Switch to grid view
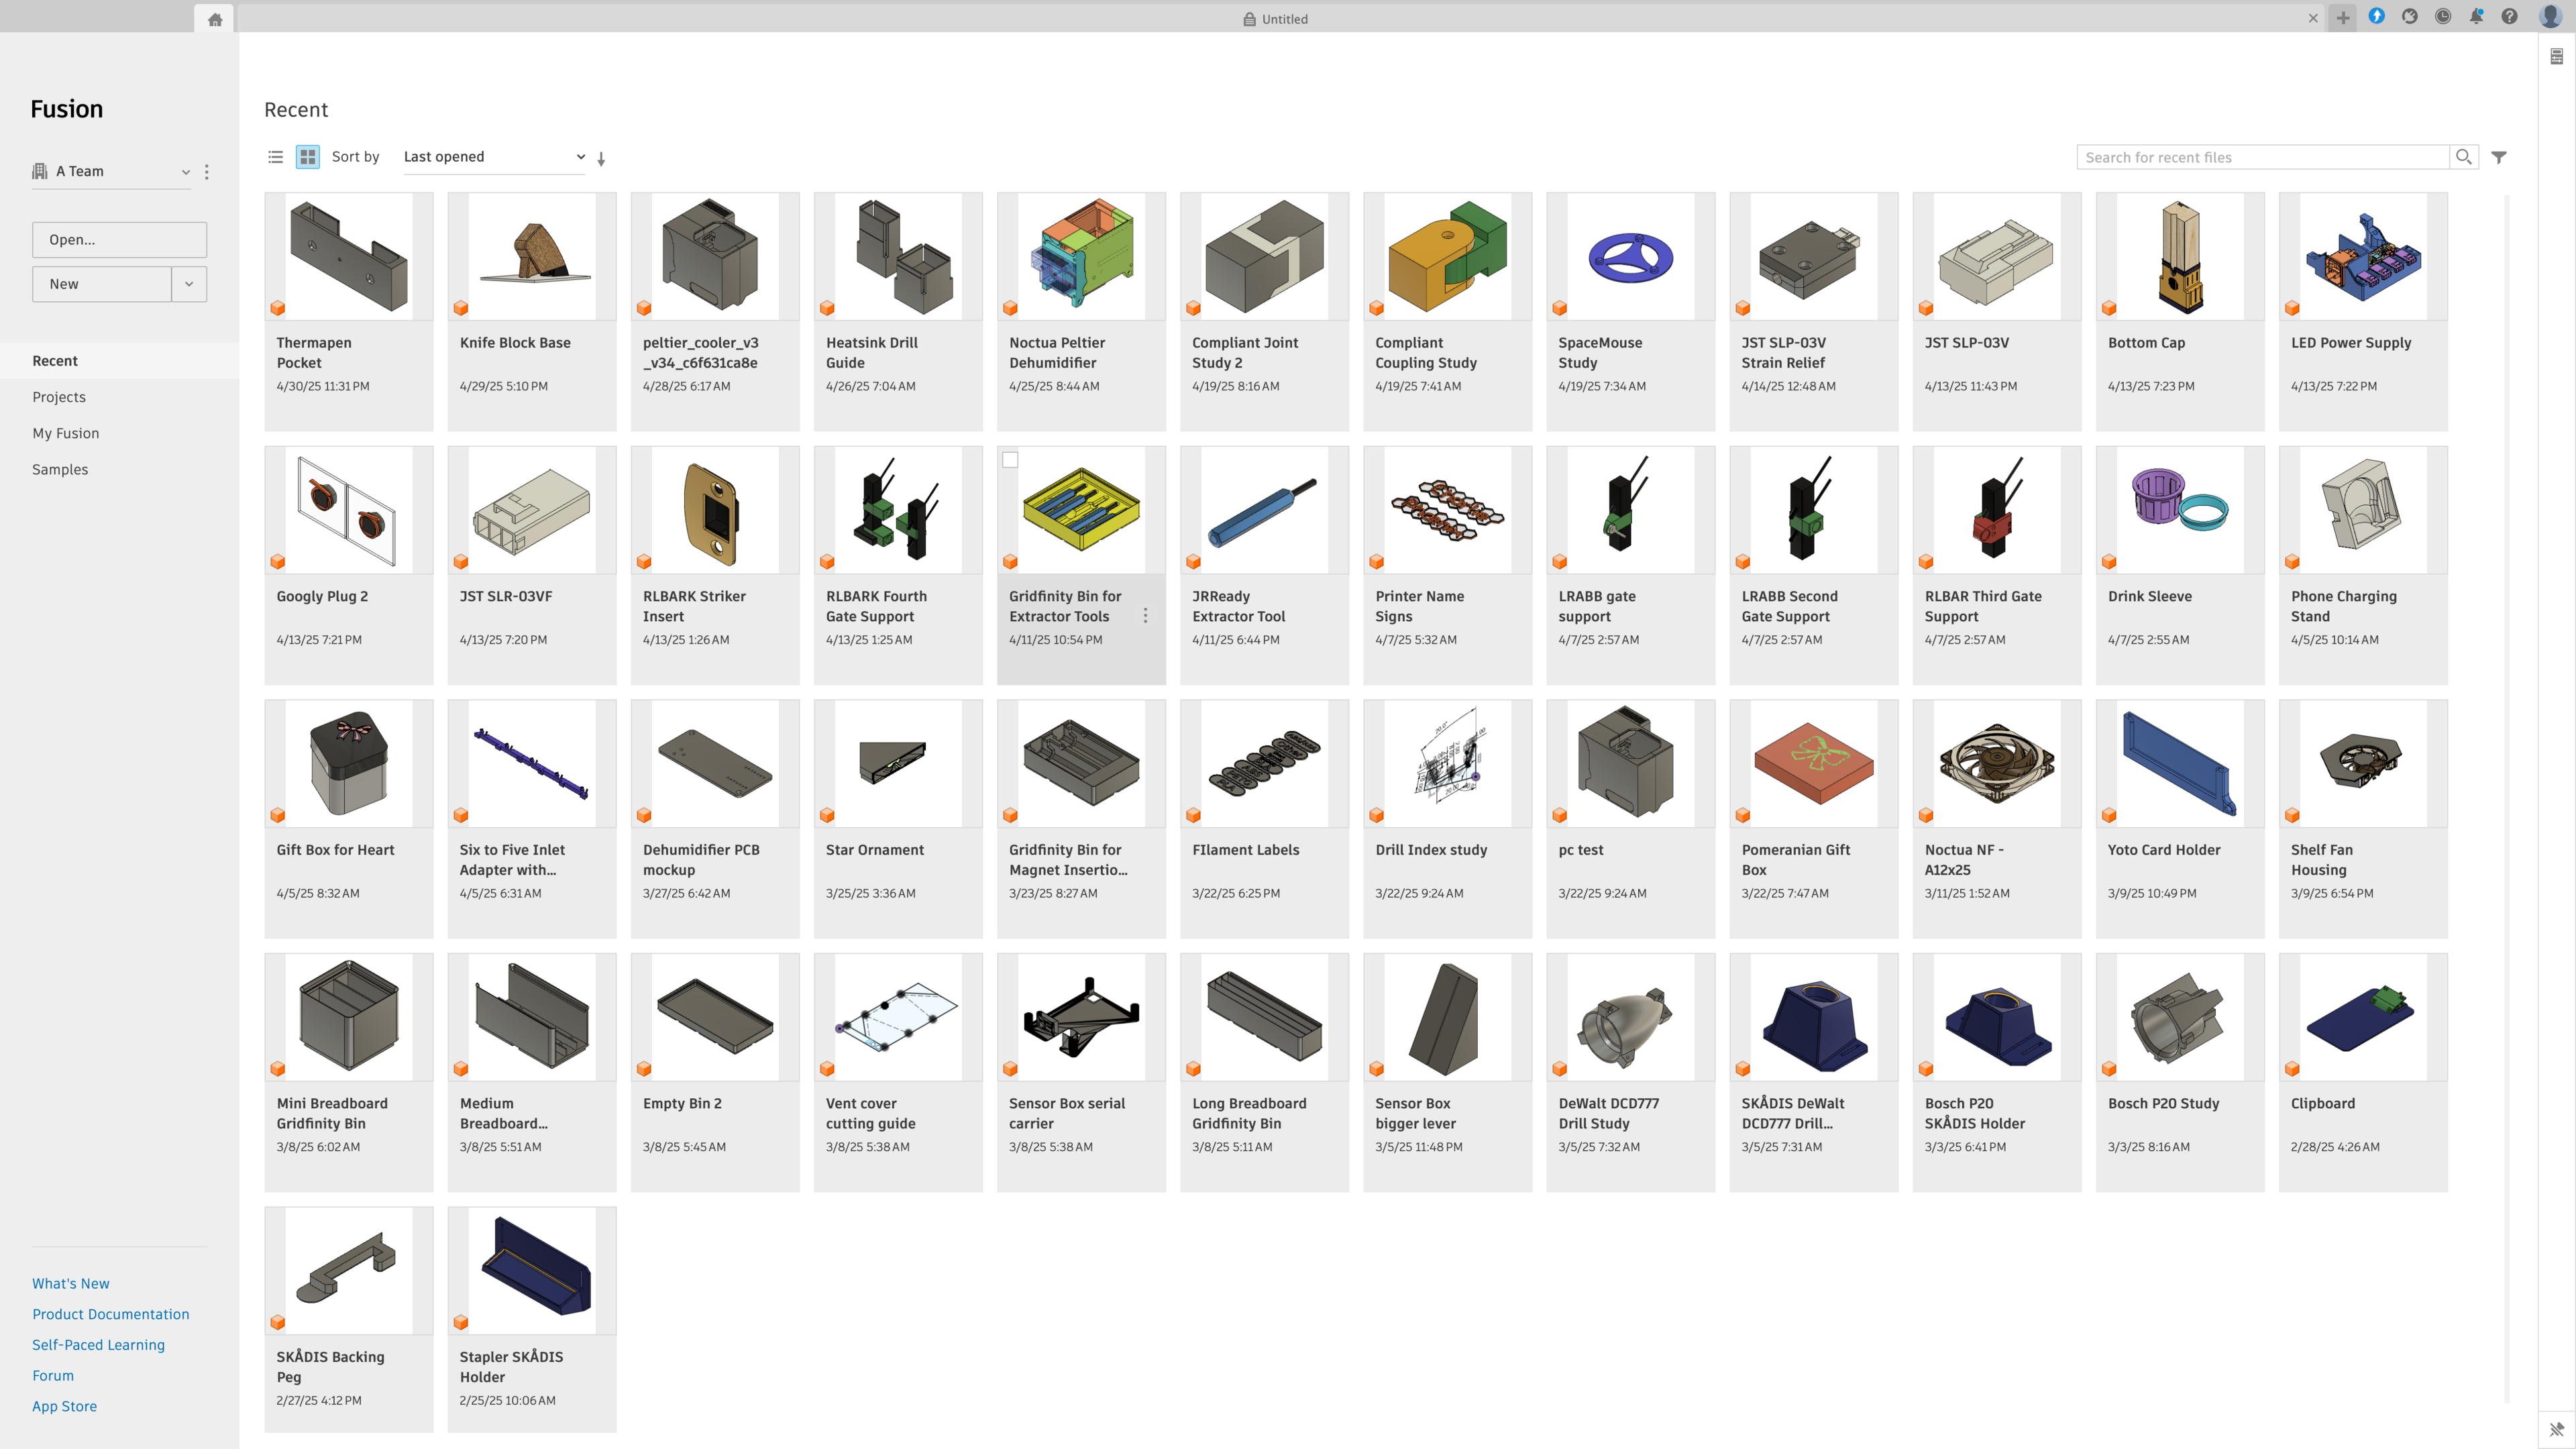Image resolution: width=2576 pixels, height=1449 pixels. point(308,157)
